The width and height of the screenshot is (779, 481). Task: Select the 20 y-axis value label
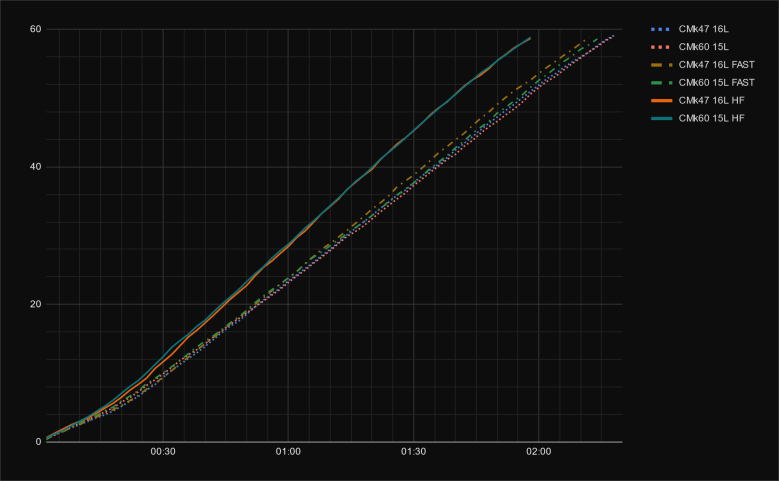pos(35,304)
